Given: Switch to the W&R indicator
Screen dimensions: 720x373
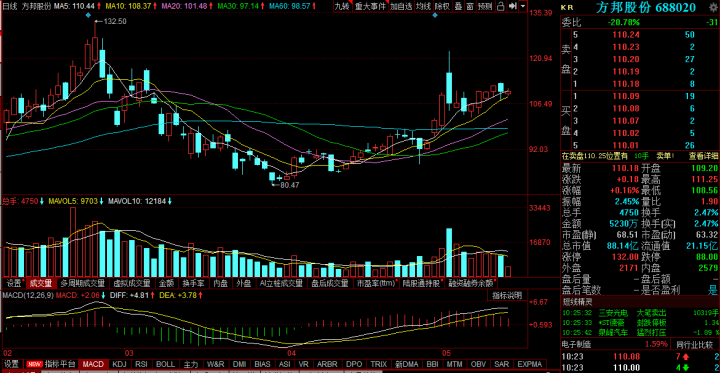Looking at the screenshot, I should point(215,364).
